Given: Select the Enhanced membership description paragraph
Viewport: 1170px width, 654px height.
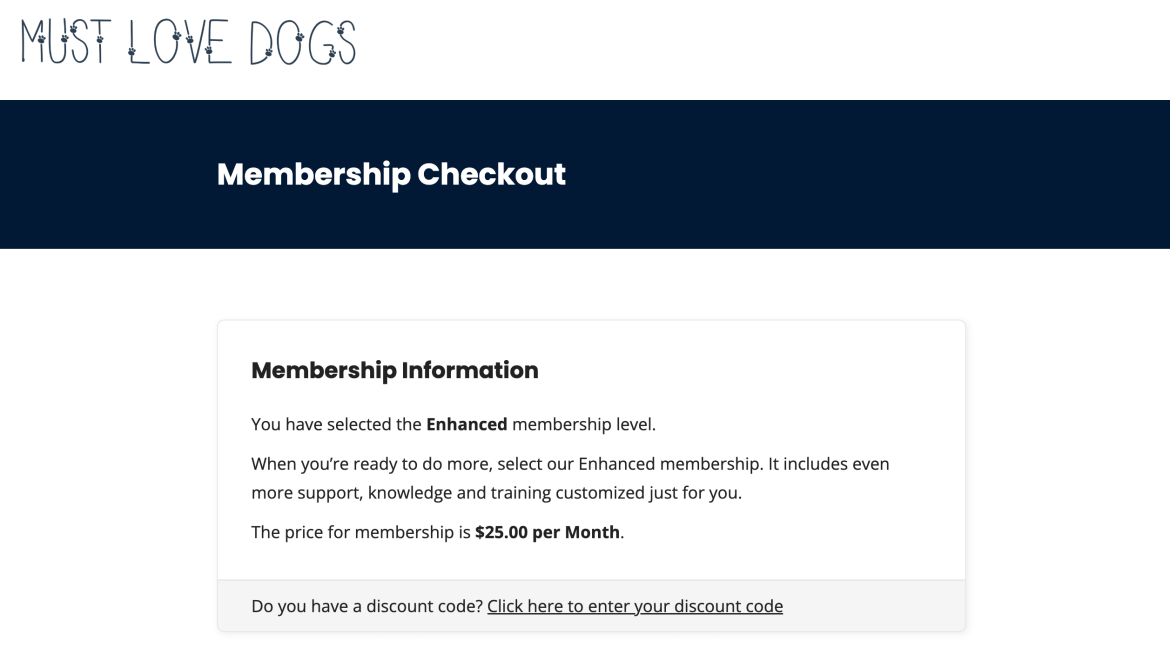Looking at the screenshot, I should click(570, 478).
